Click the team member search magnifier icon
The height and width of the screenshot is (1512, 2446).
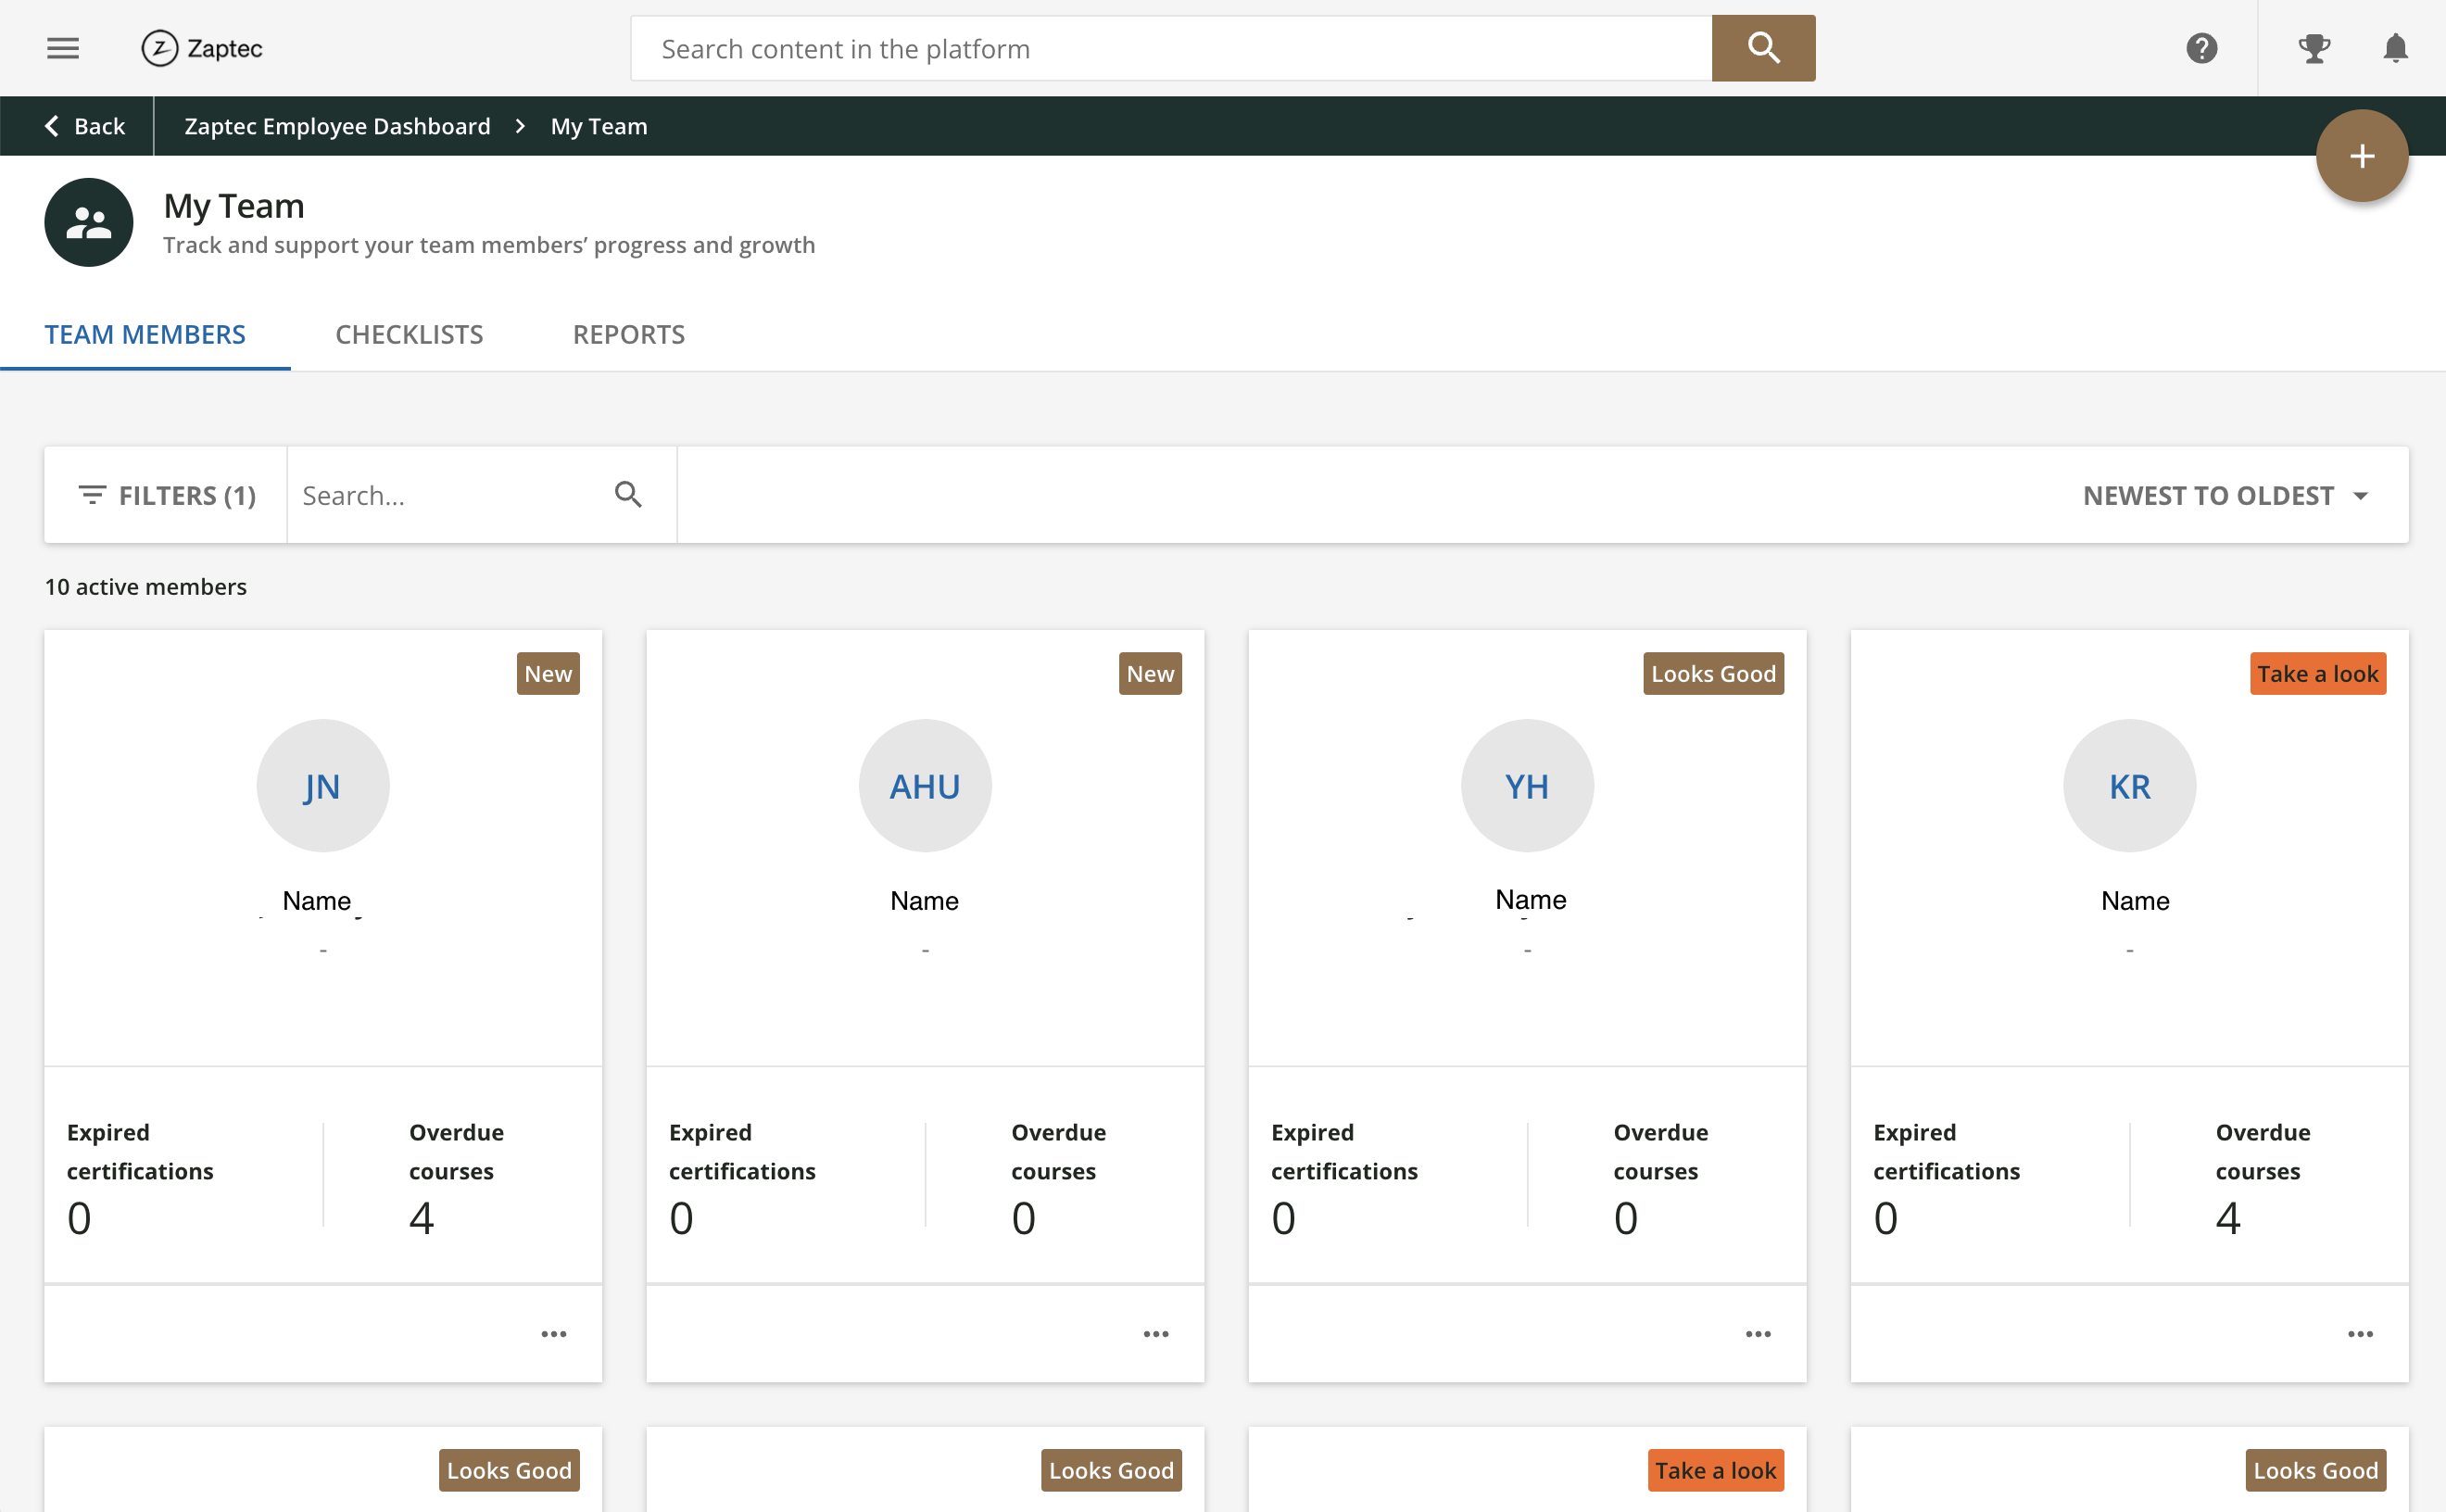pyautogui.click(x=628, y=495)
